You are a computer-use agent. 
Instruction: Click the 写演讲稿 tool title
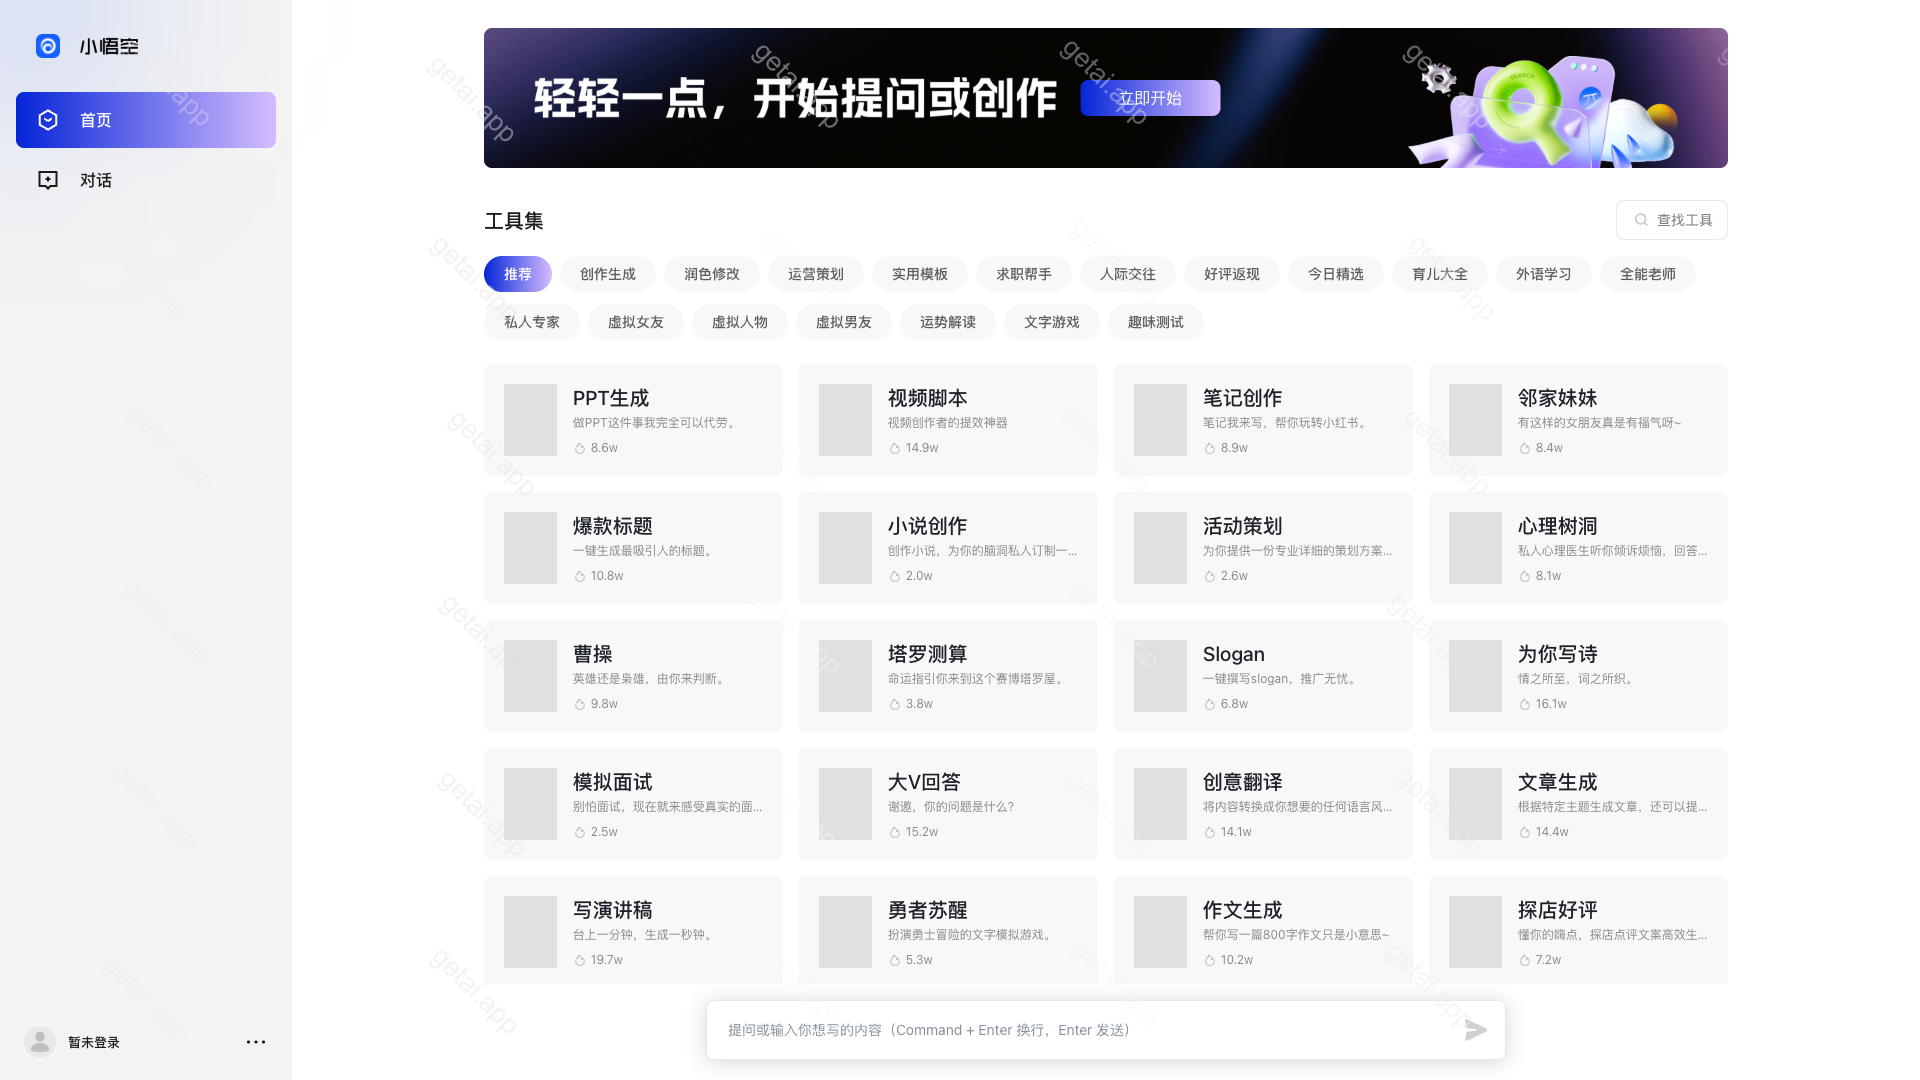click(x=613, y=910)
